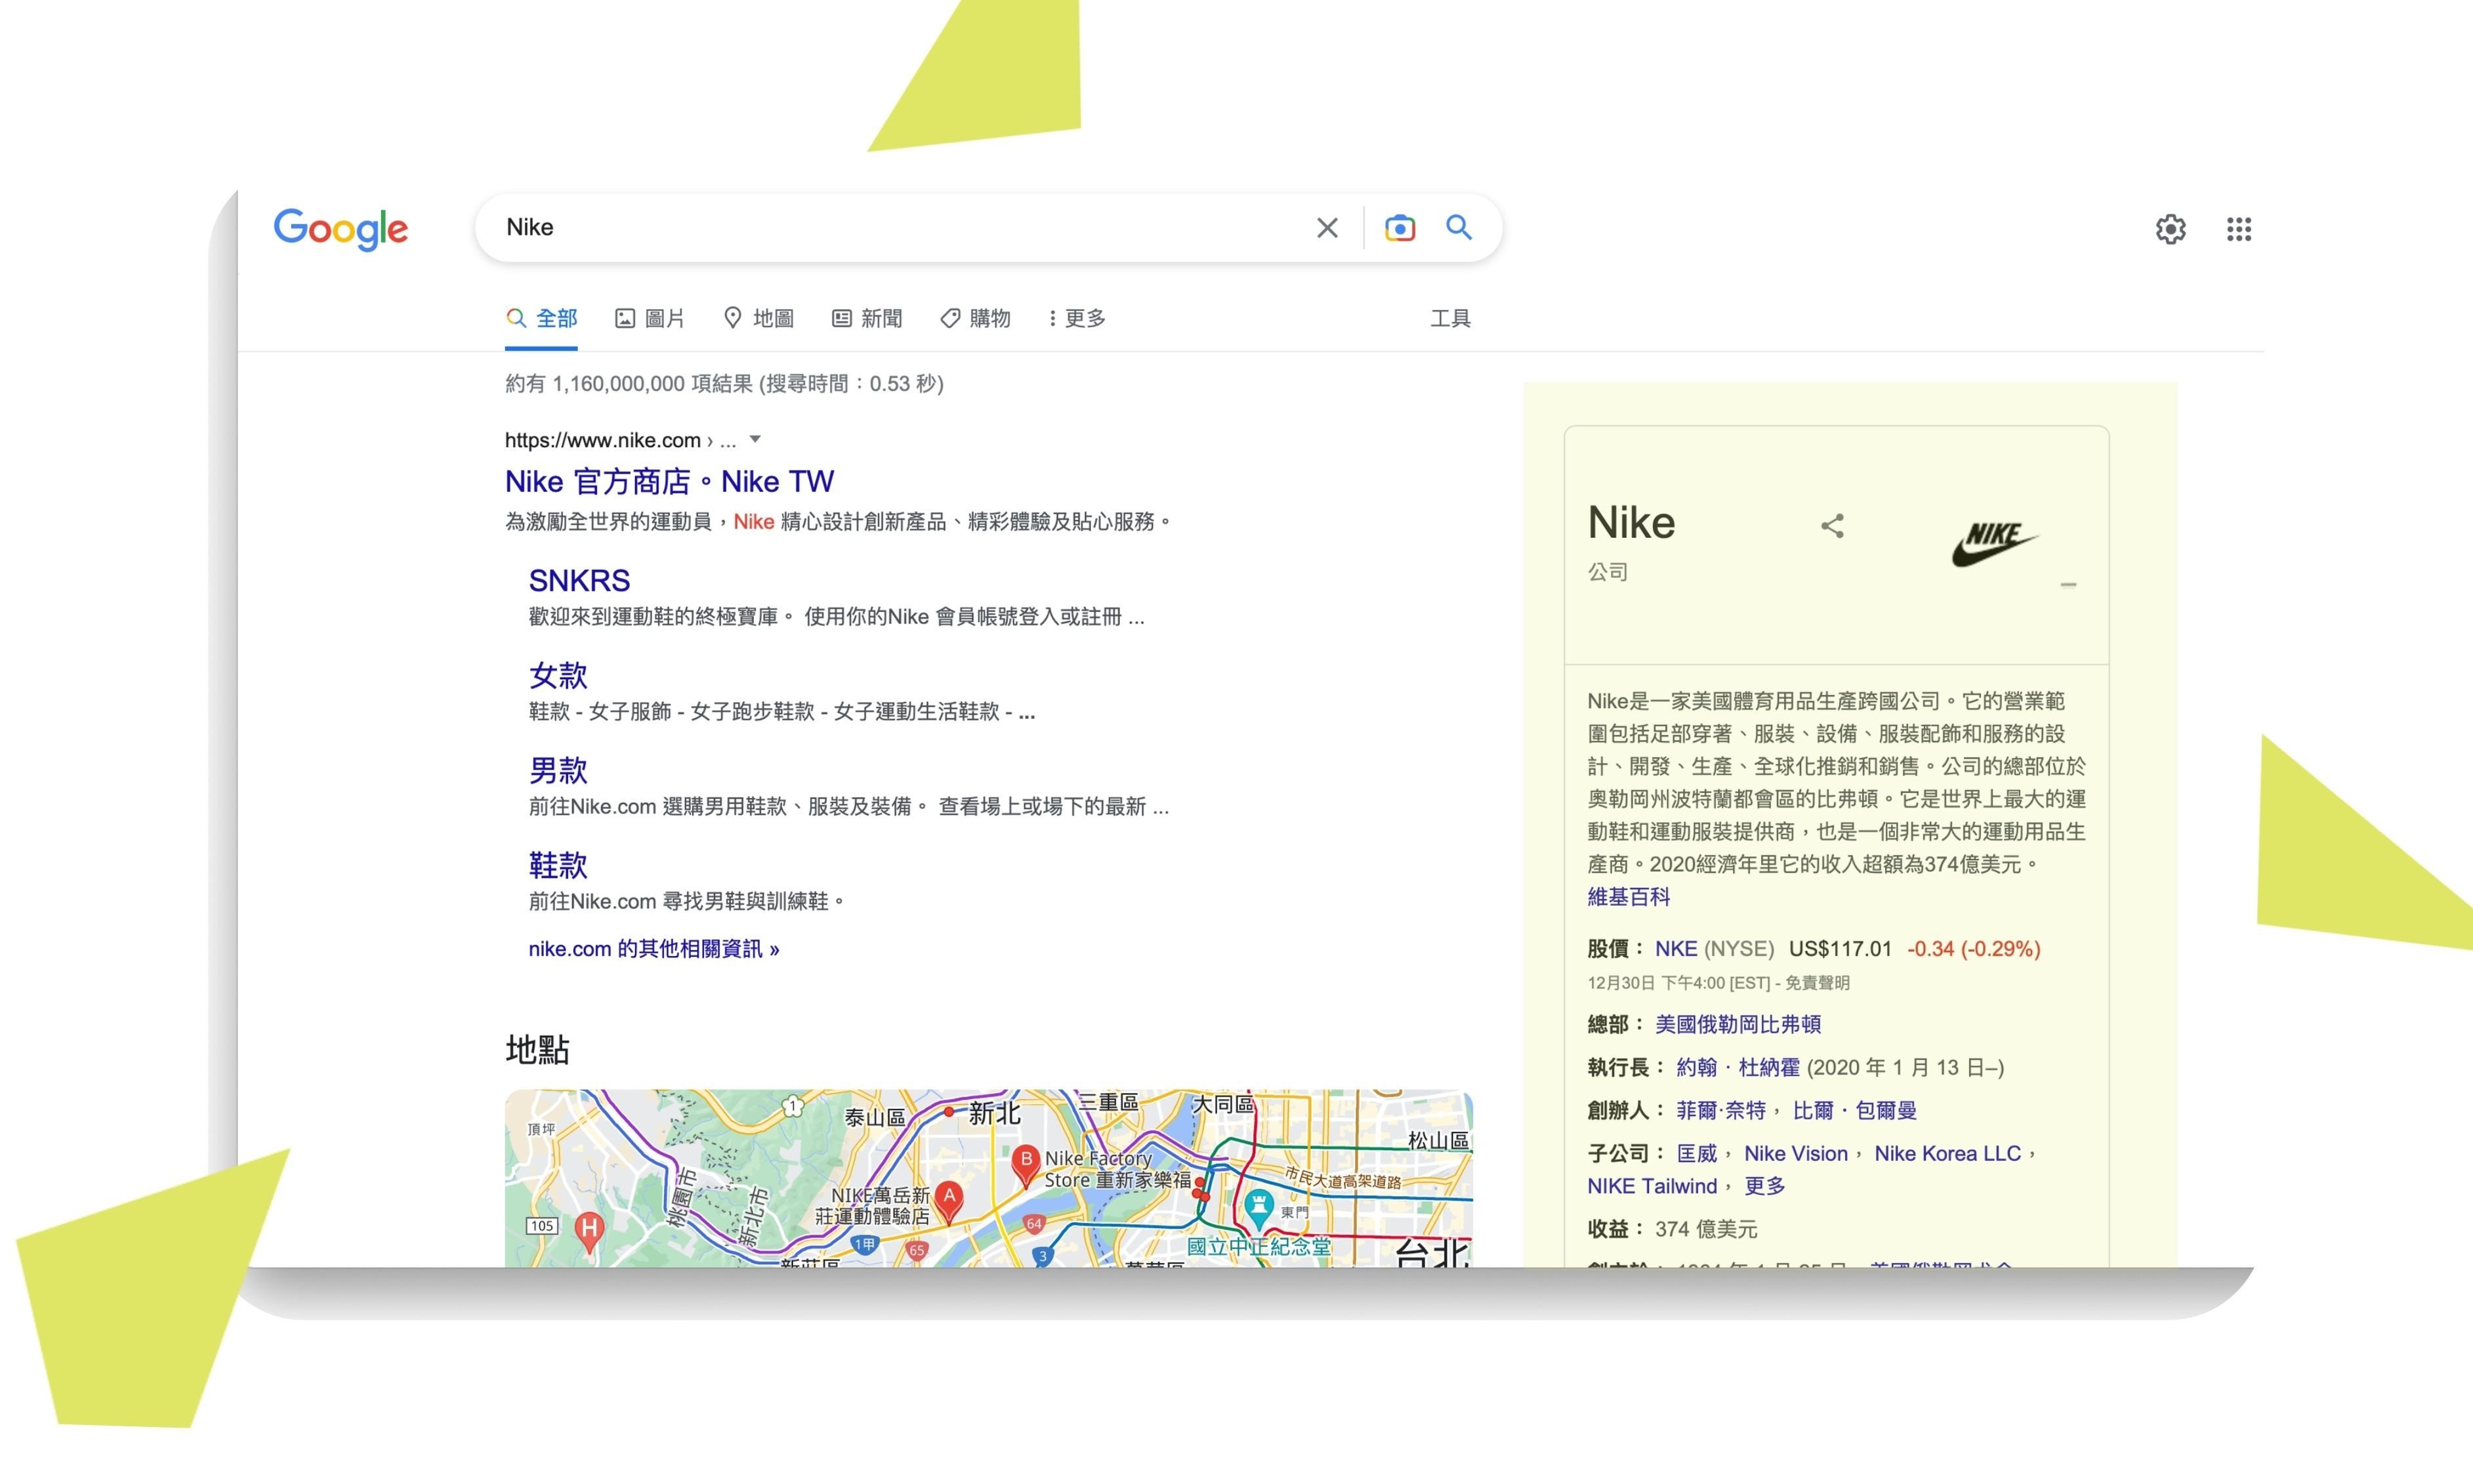Click the H hospital marker on map
Image resolution: width=2473 pixels, height=1484 pixels.
tap(589, 1231)
